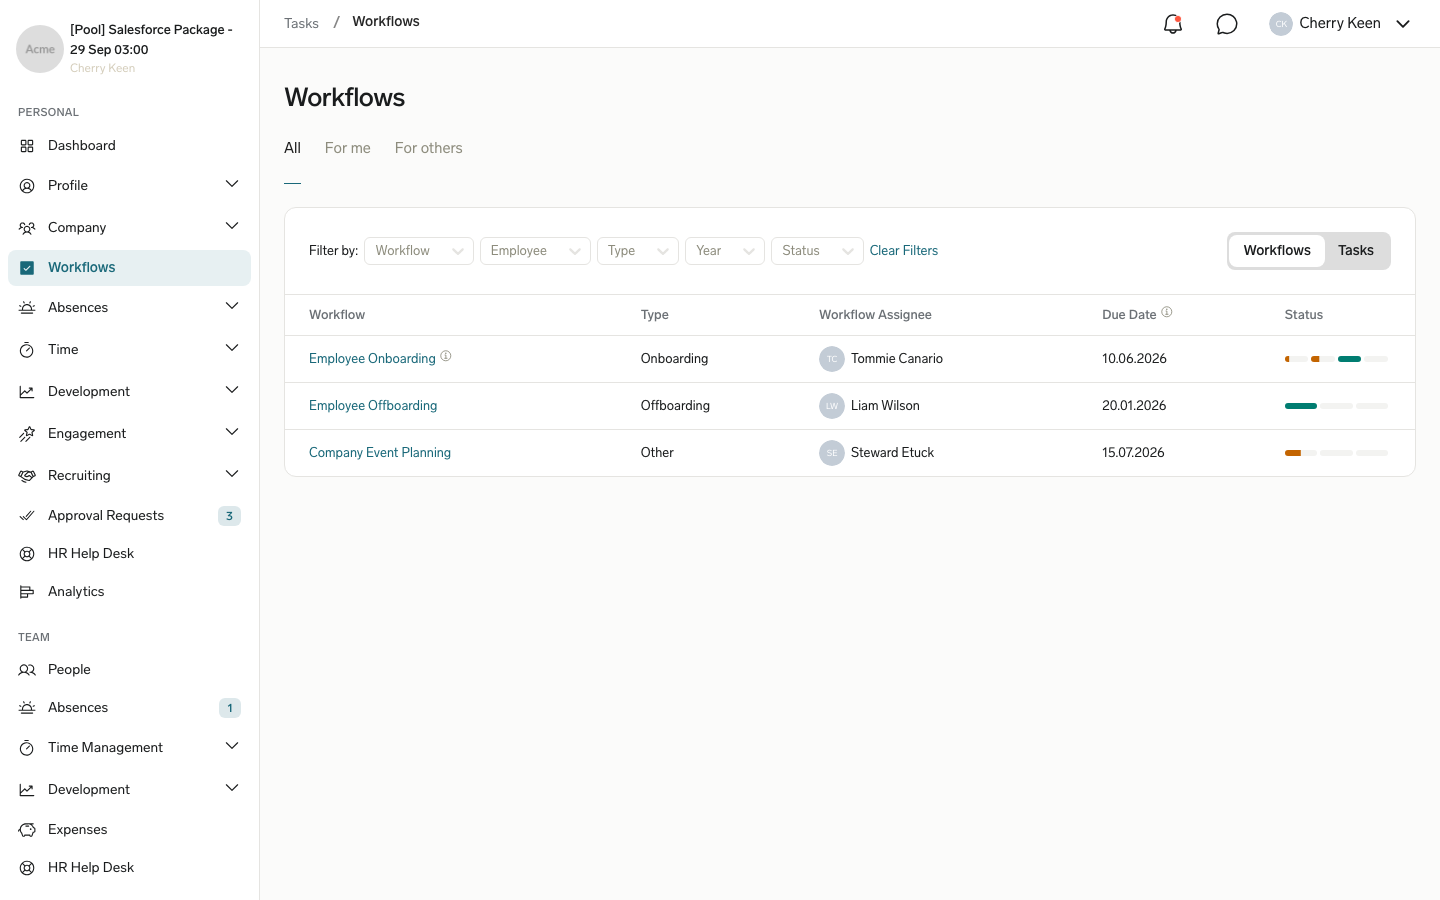Click the People icon under Team
This screenshot has height=900, width=1440.
pos(27,670)
